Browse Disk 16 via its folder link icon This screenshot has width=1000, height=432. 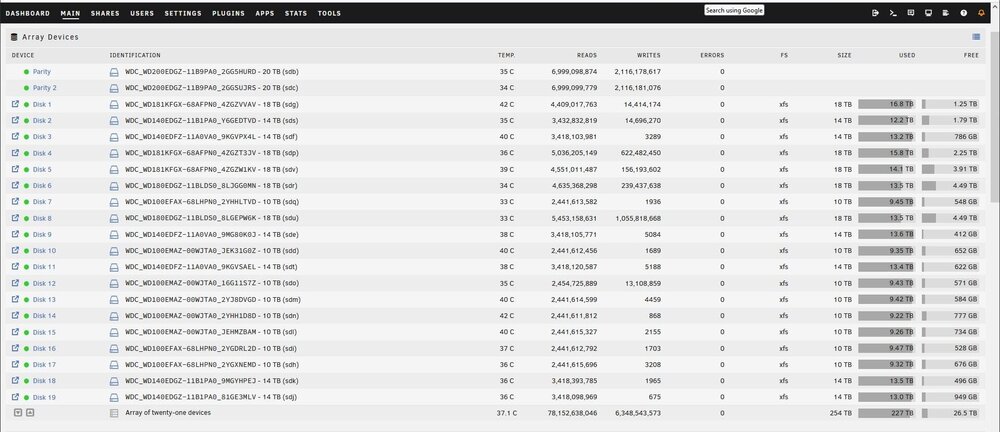[15, 348]
